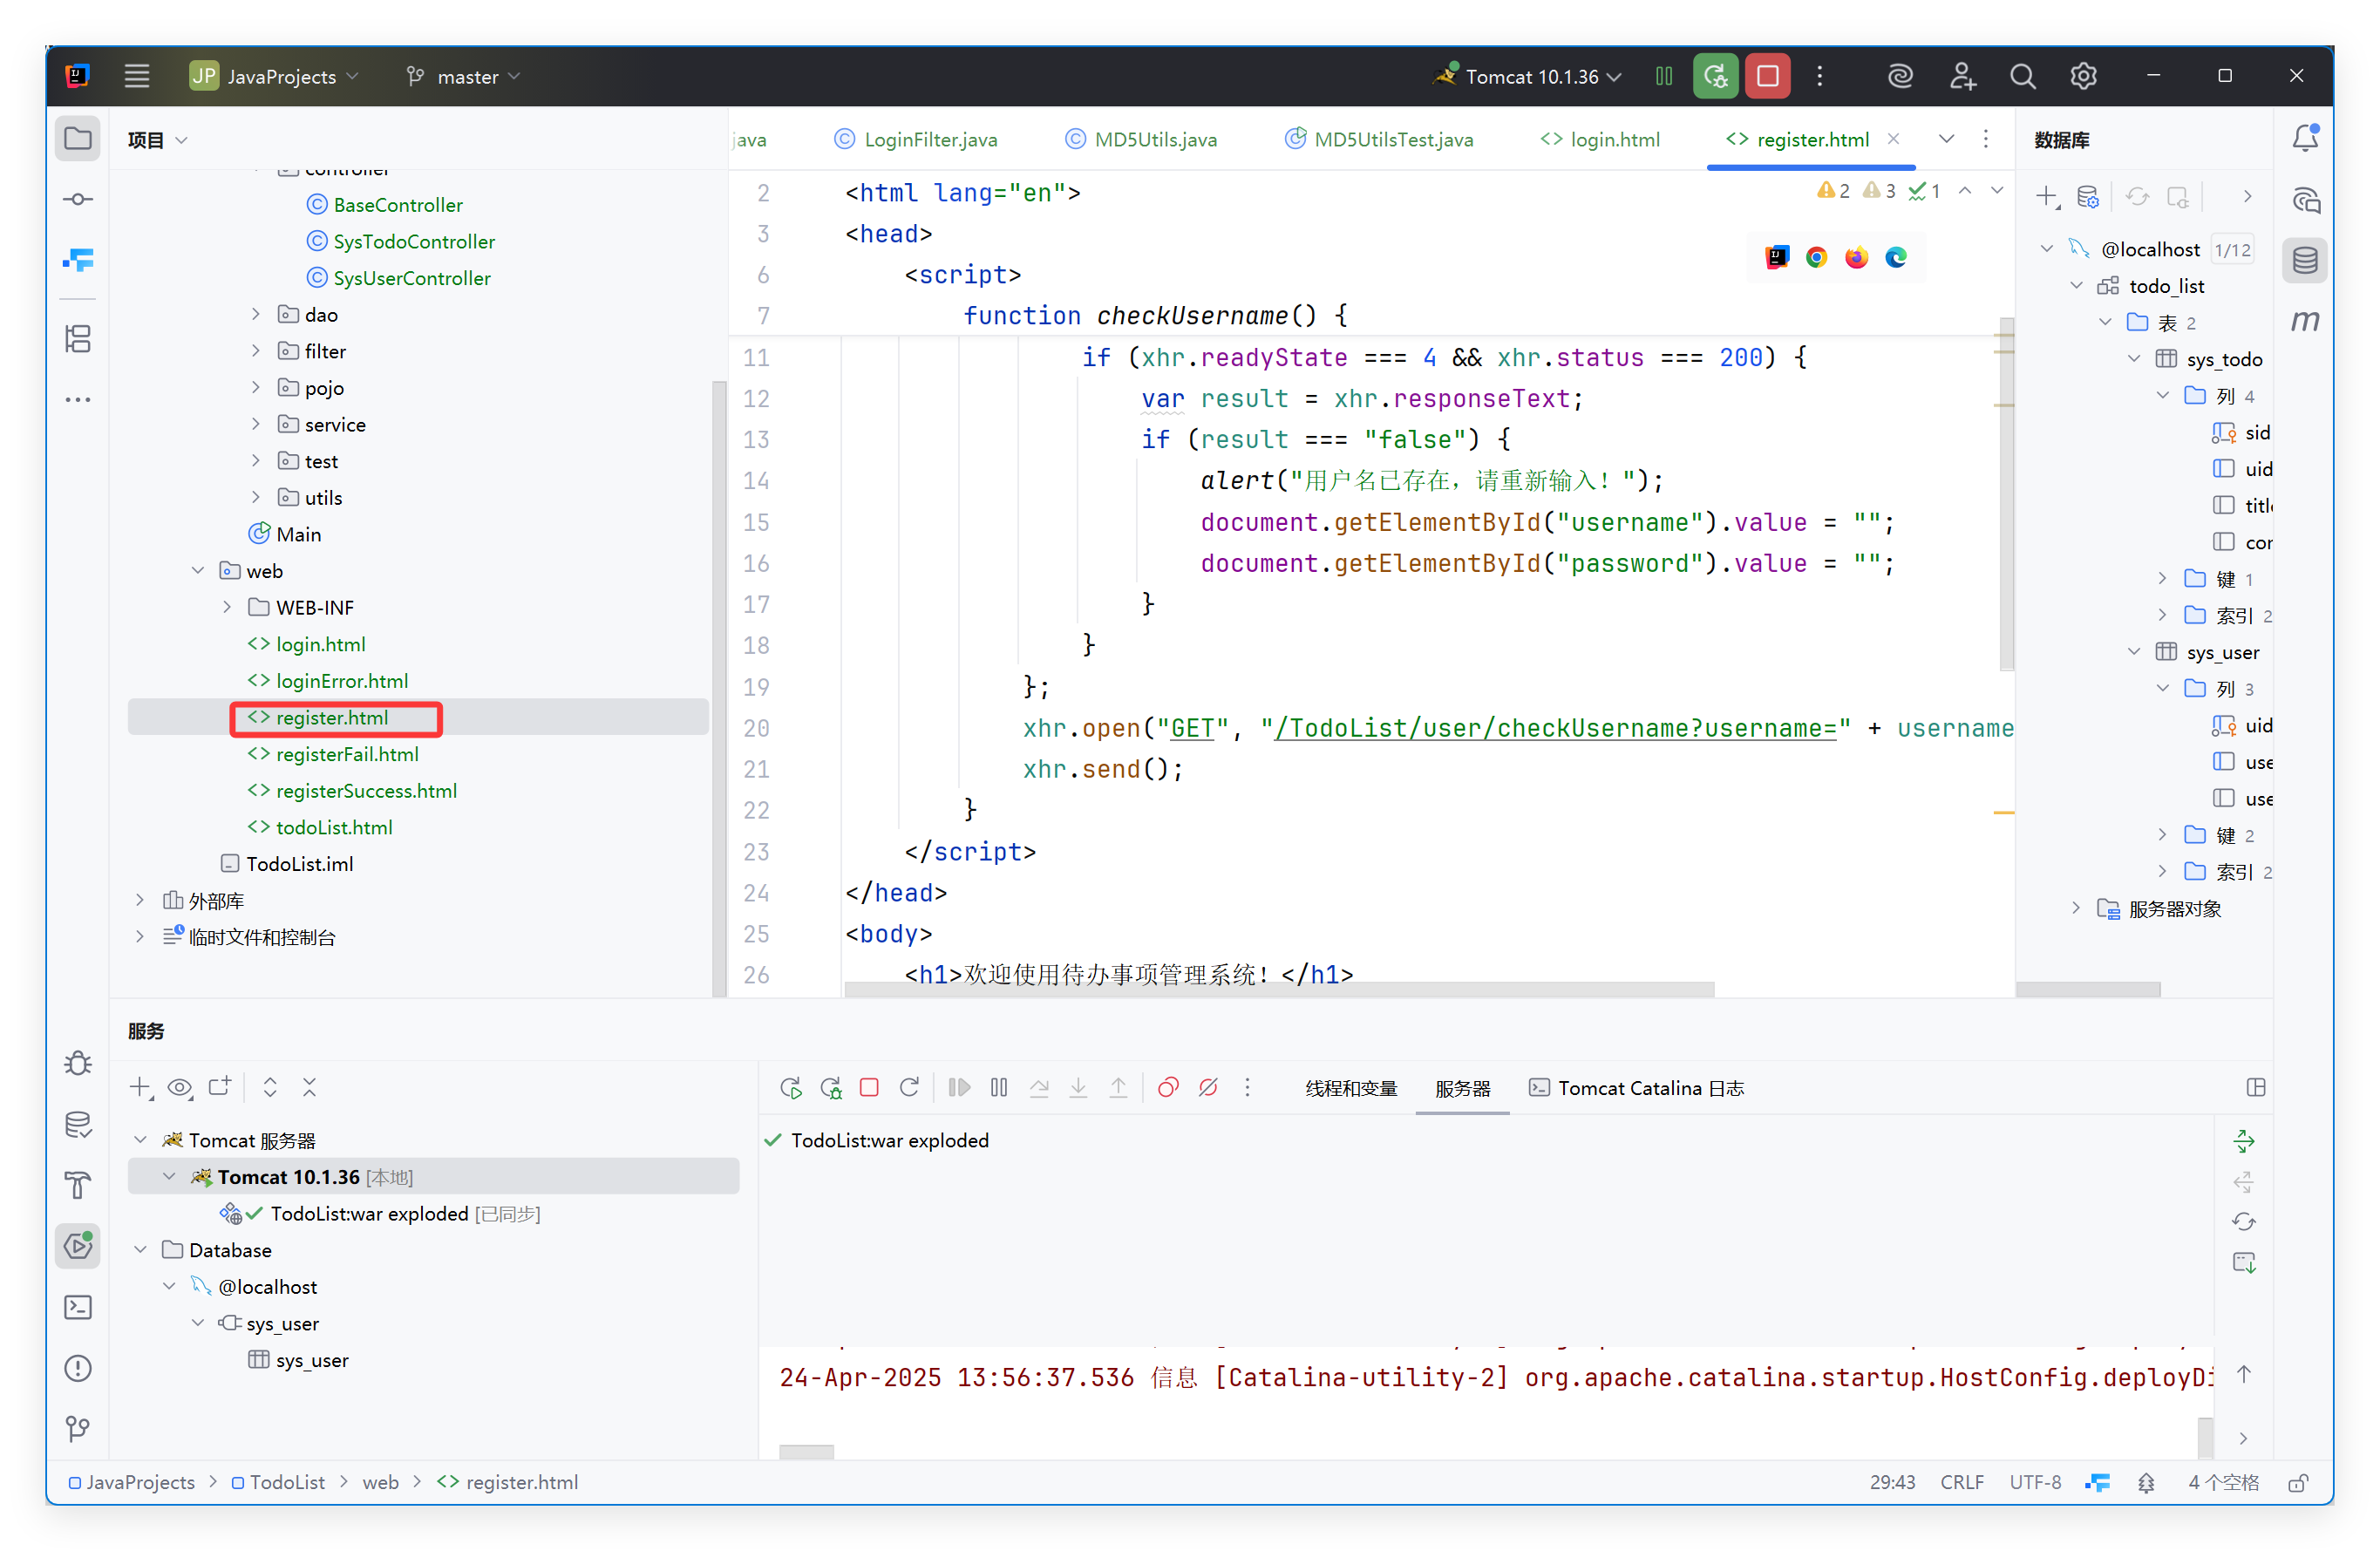Screen dimensions: 2380x1551
Task: Collapse the sys_todo table node
Action: pos(2134,358)
